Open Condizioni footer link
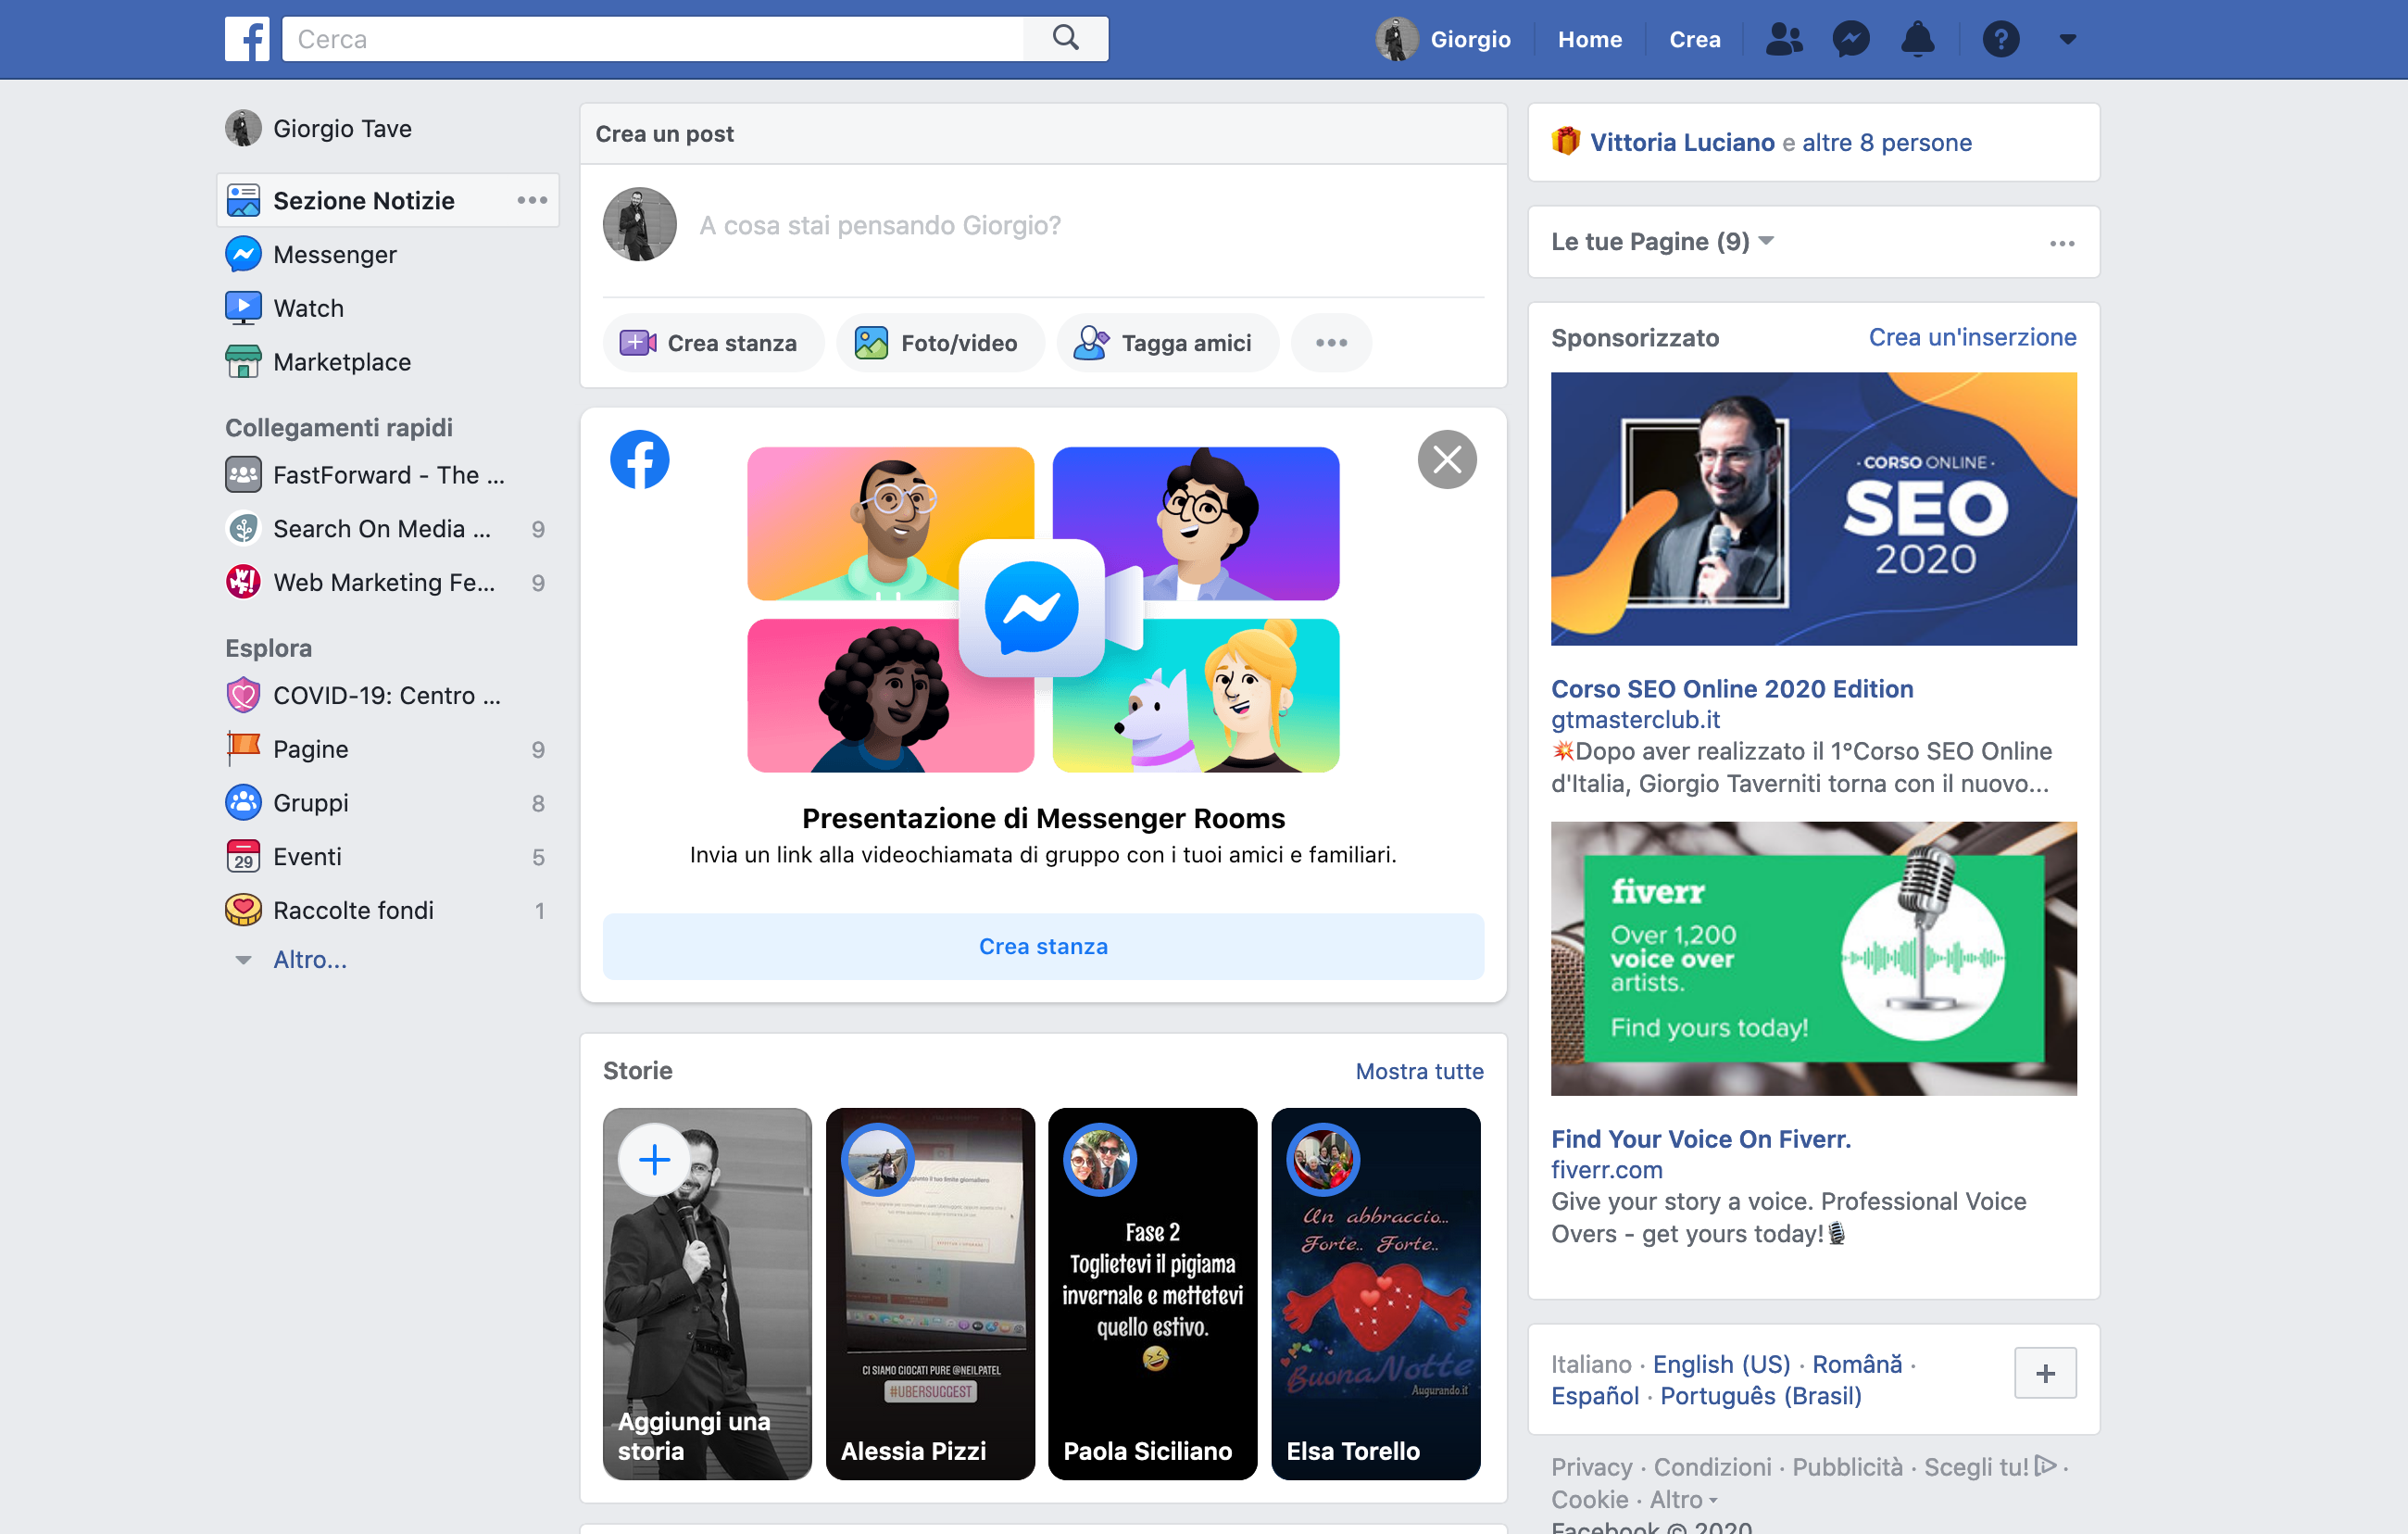 coord(1712,1467)
